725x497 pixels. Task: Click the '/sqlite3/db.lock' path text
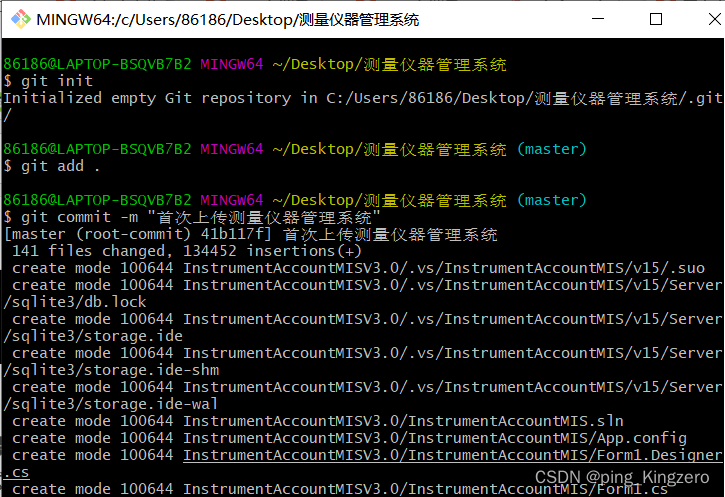[75, 302]
